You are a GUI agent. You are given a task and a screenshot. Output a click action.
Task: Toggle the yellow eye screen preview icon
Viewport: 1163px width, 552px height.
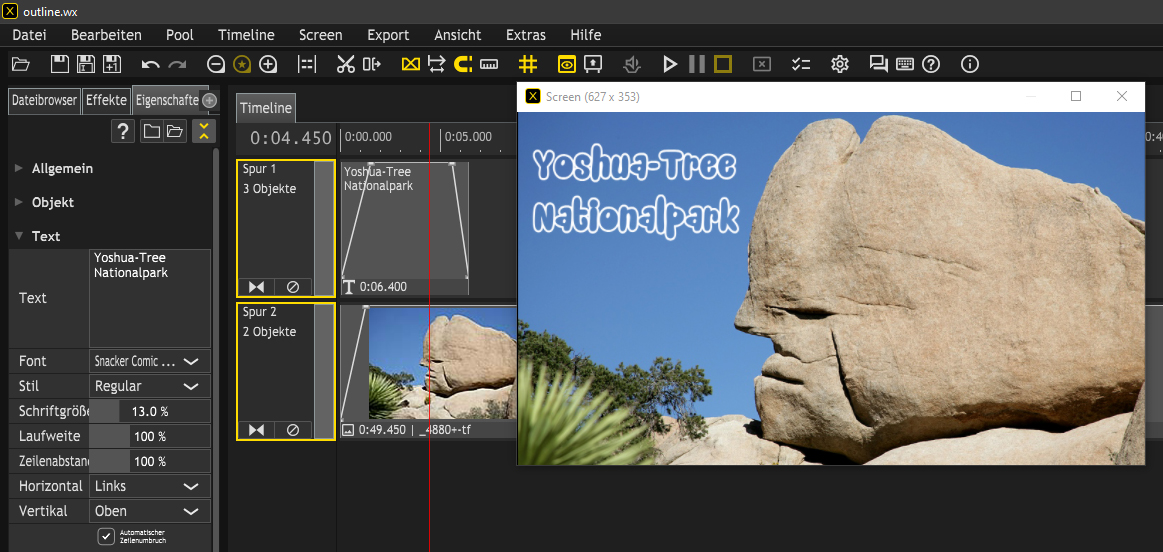(567, 65)
